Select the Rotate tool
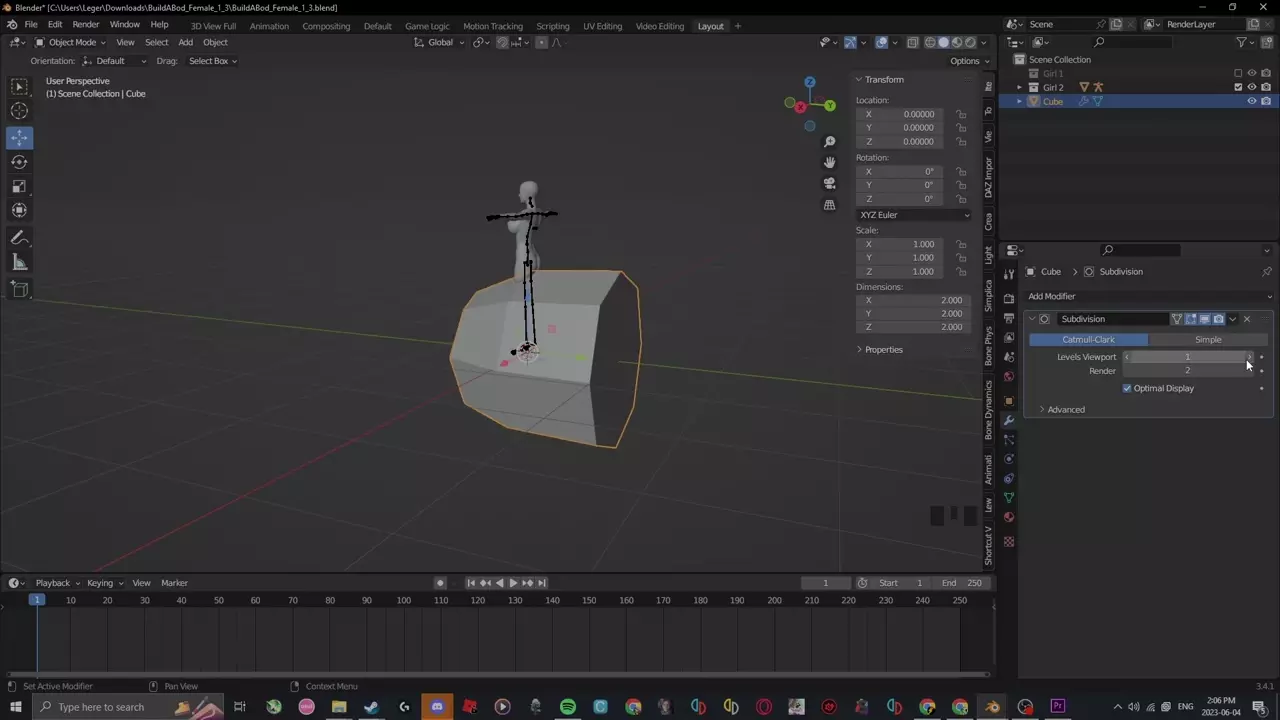This screenshot has width=1280, height=720. (19, 162)
